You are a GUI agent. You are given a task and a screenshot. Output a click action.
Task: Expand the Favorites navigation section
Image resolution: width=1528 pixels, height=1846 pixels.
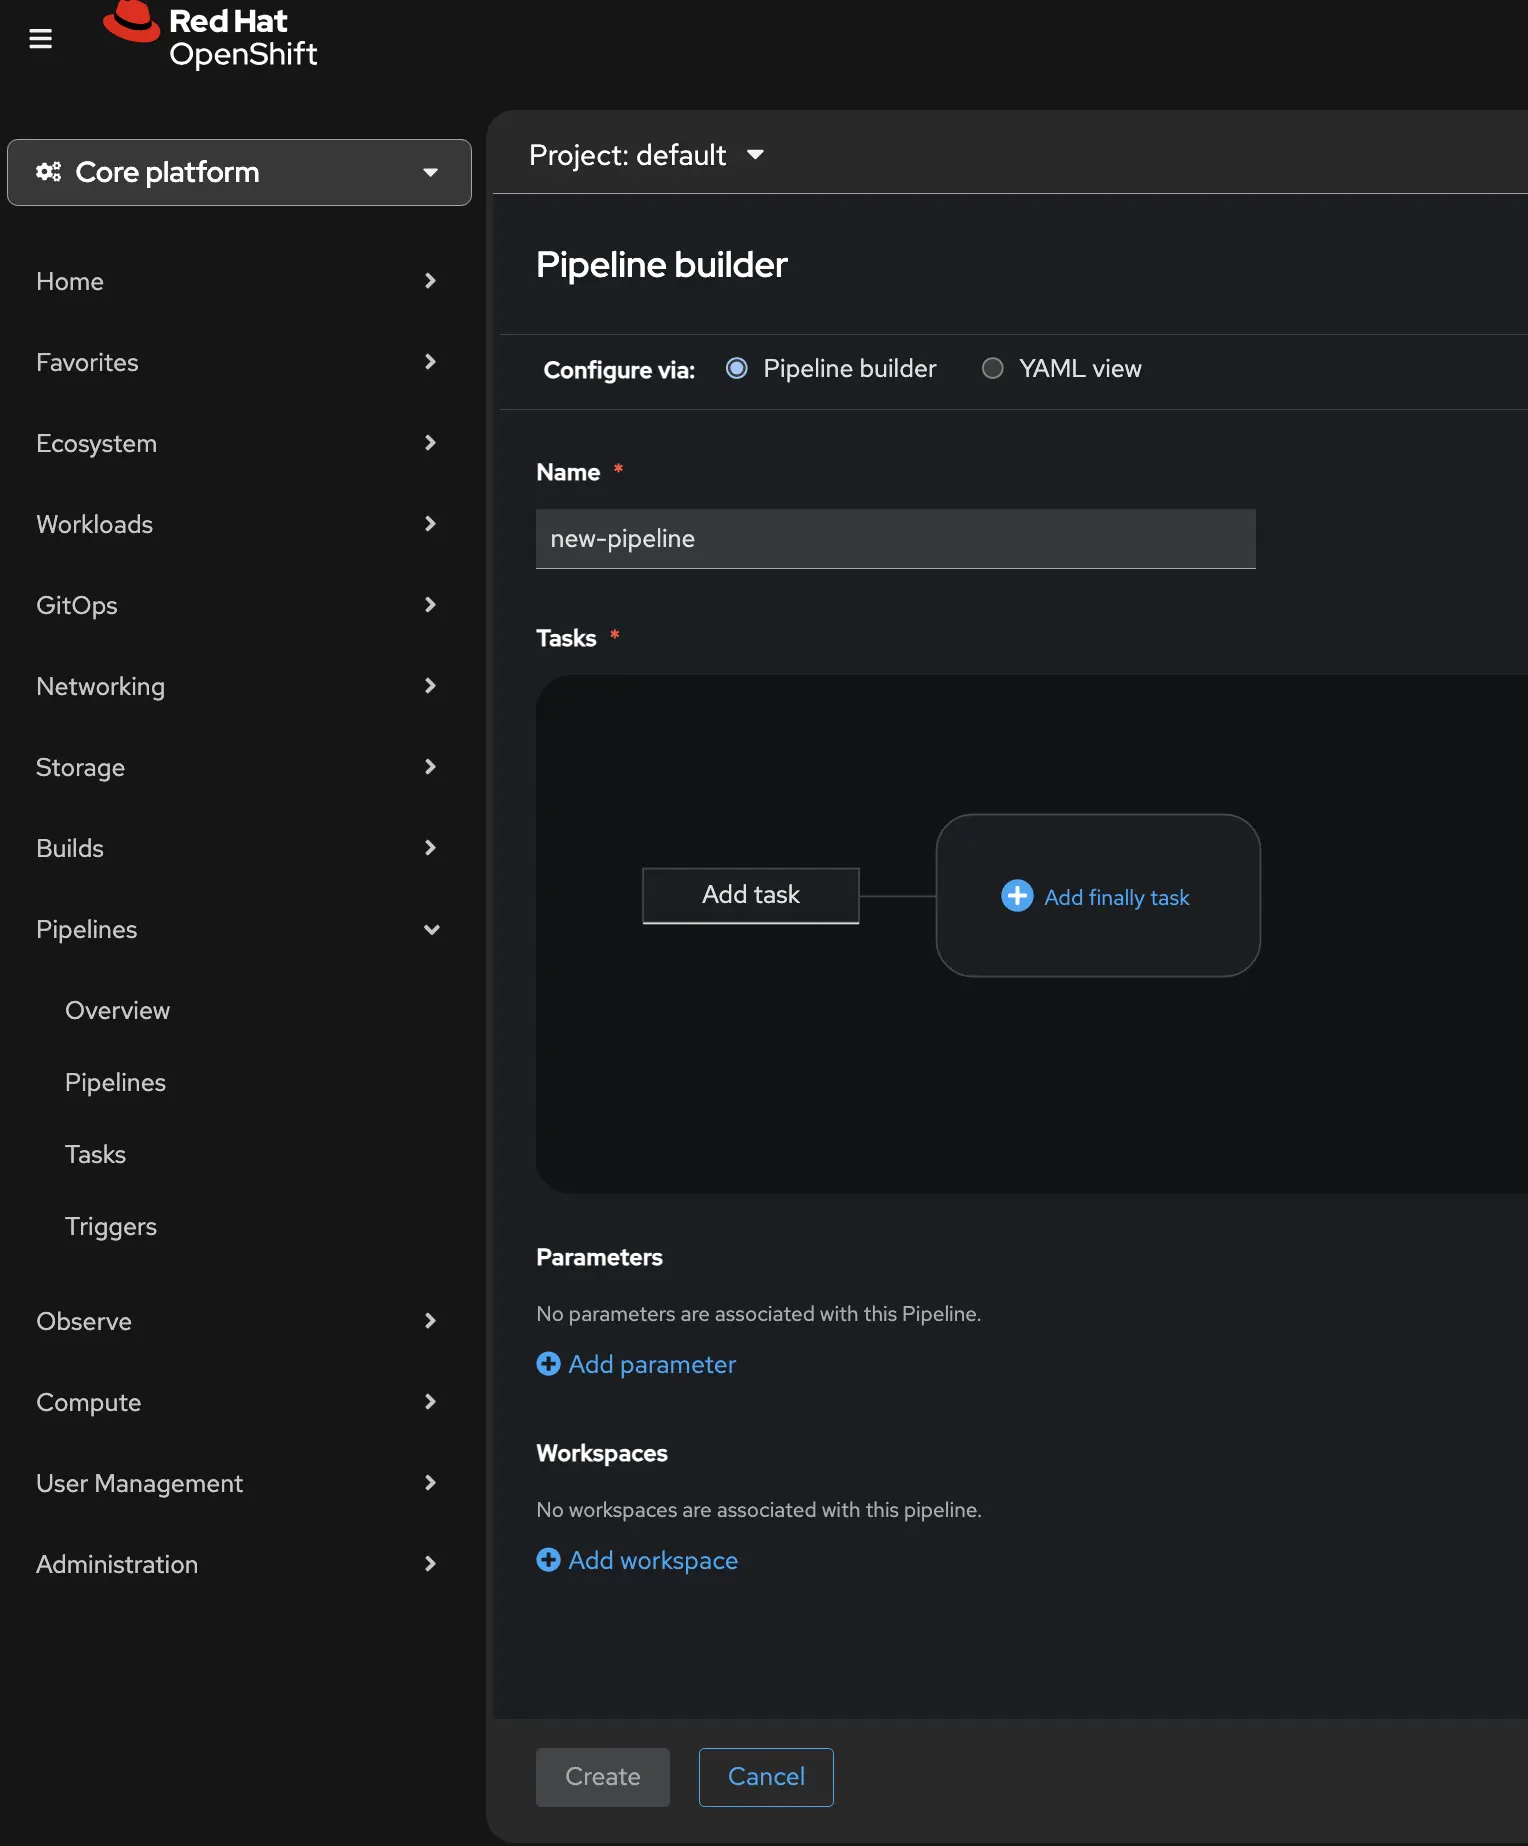click(238, 362)
